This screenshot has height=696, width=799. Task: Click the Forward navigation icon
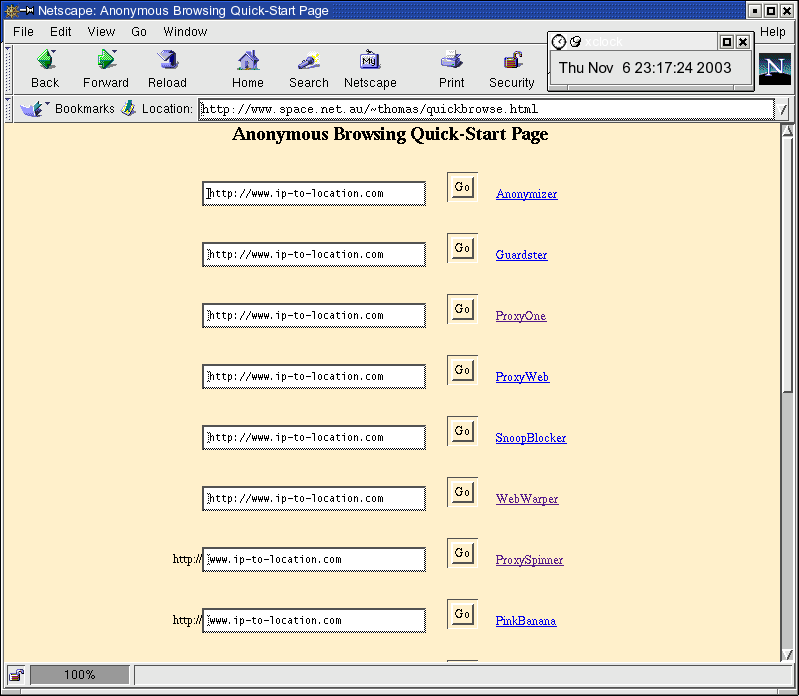(x=106, y=60)
